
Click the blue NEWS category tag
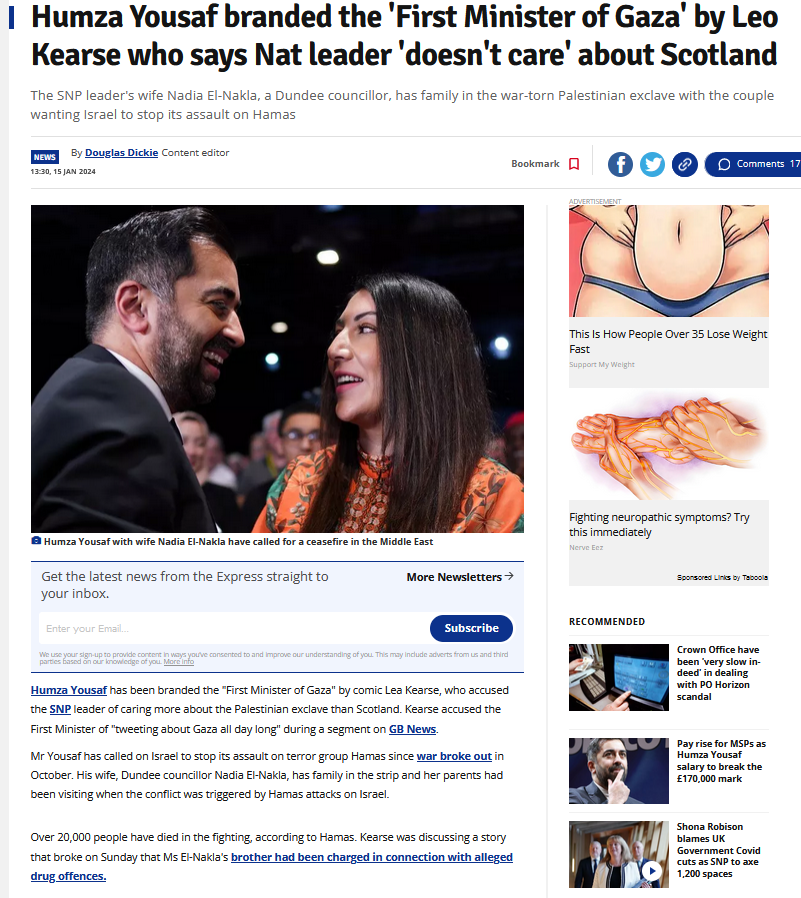(x=45, y=157)
